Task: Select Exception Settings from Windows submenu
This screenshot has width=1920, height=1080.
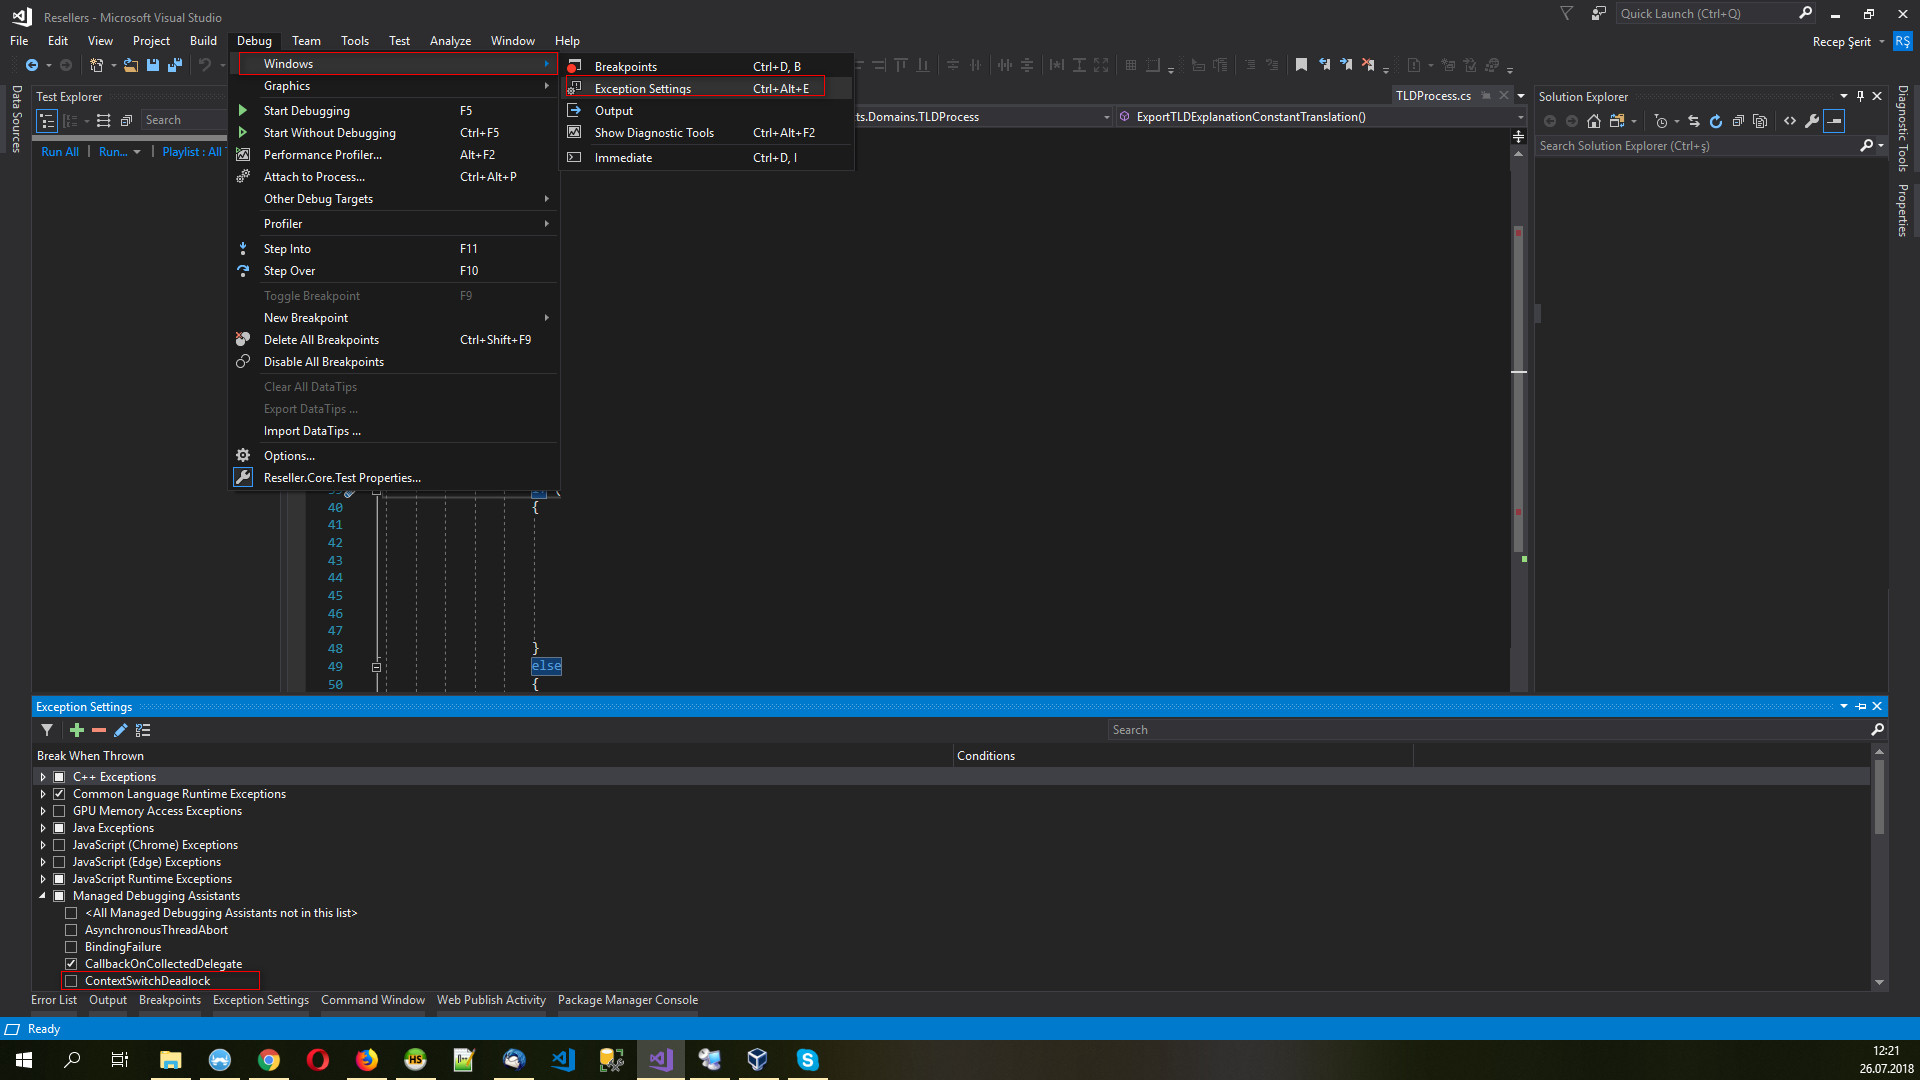Action: pyautogui.click(x=706, y=89)
